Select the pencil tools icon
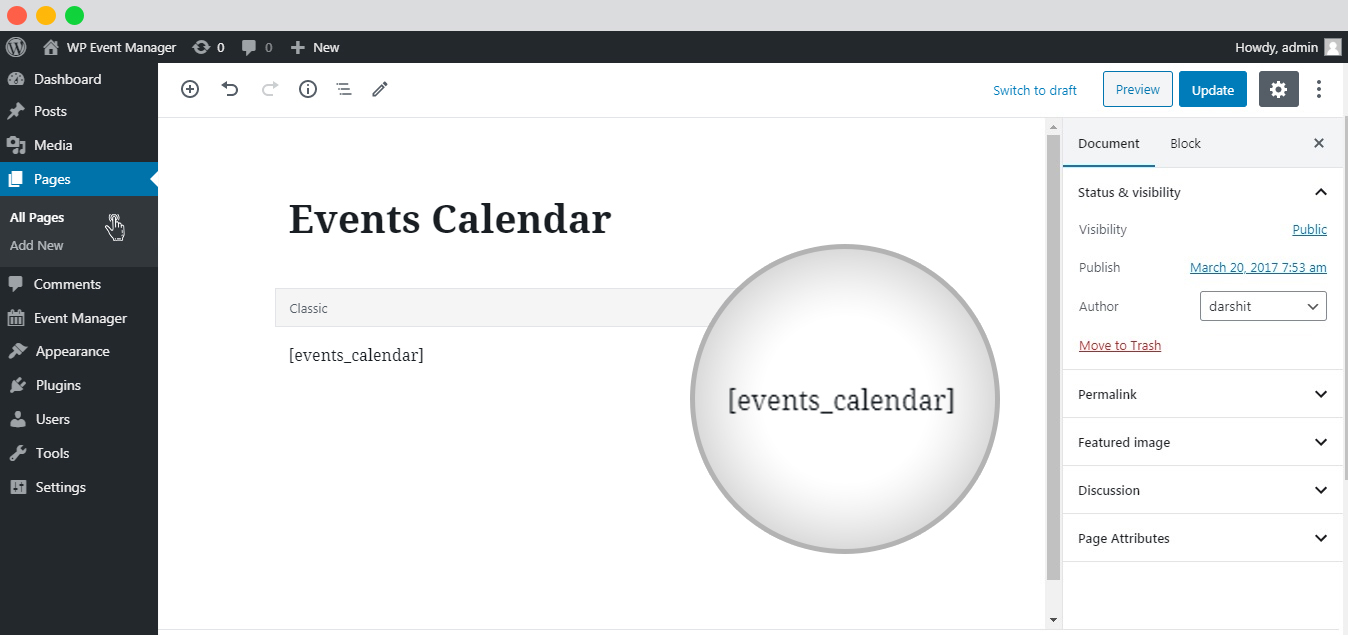Image resolution: width=1348 pixels, height=635 pixels. click(380, 89)
